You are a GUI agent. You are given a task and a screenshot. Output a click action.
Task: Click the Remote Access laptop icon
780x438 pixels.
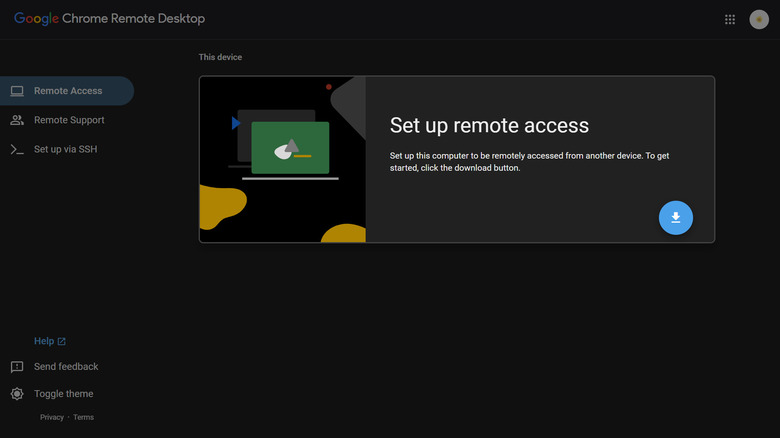[17, 91]
